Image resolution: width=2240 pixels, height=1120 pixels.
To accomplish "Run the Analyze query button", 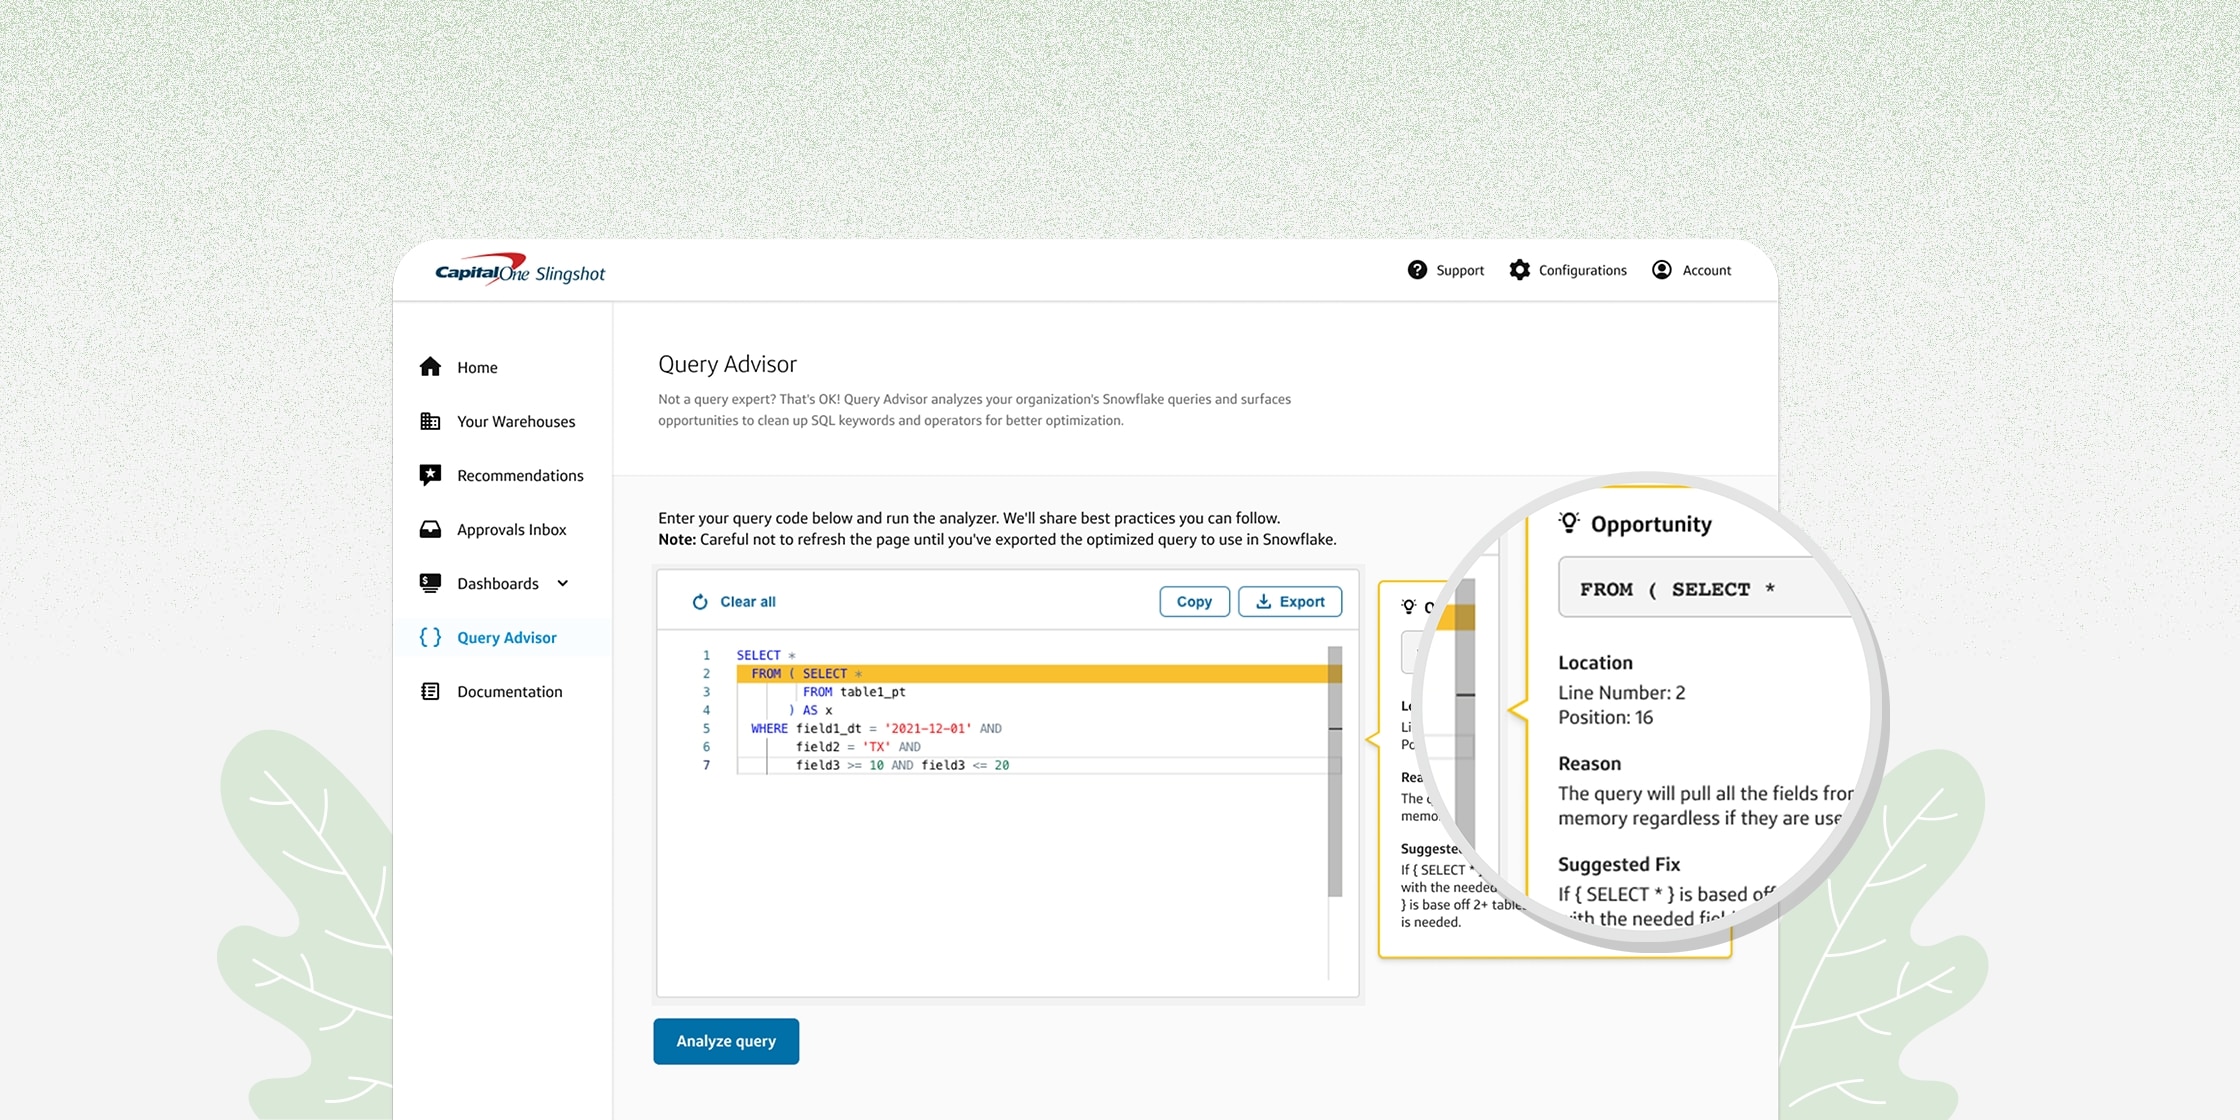I will (726, 1041).
